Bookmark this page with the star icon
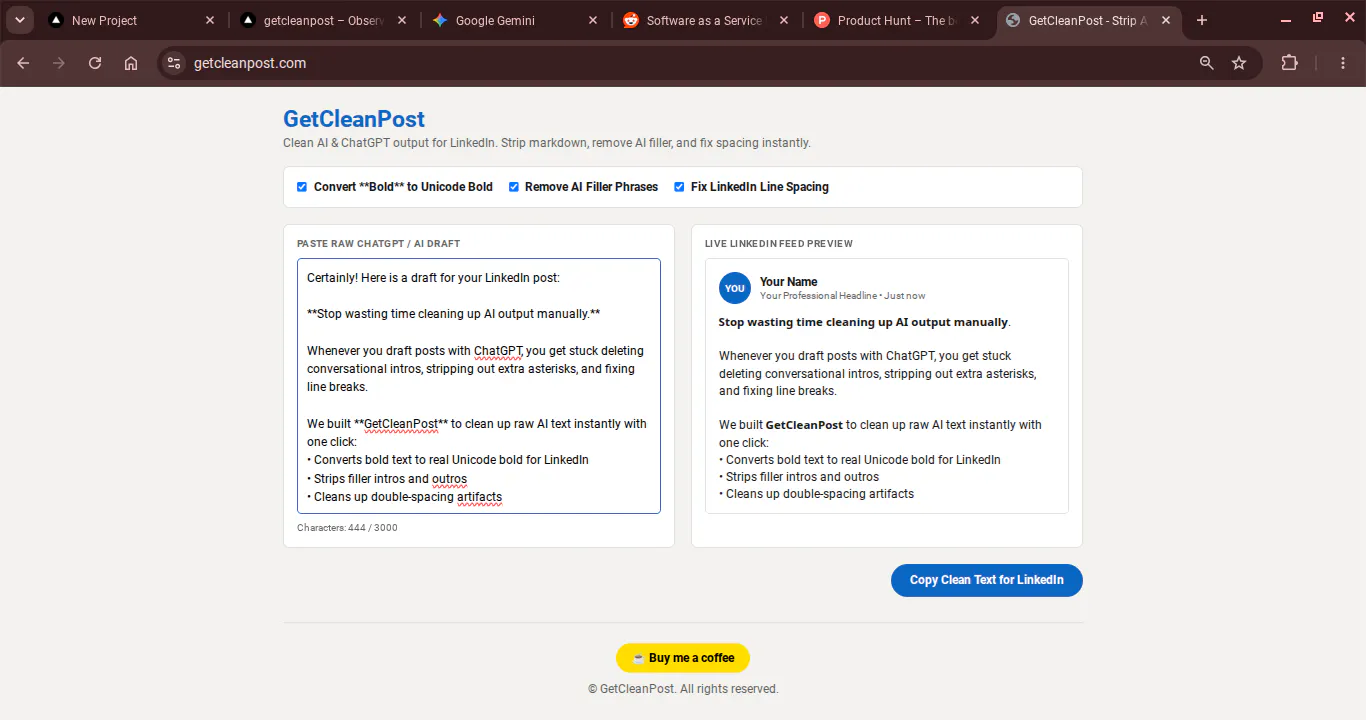The height and width of the screenshot is (720, 1366). 1239,63
